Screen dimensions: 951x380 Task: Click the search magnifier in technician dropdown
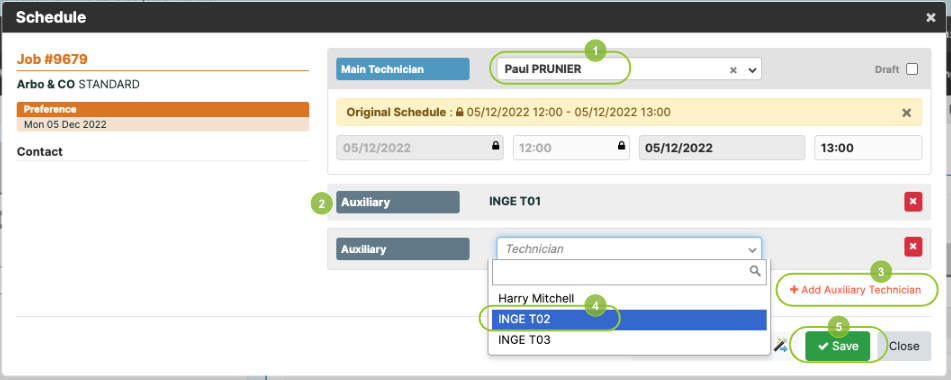click(755, 272)
